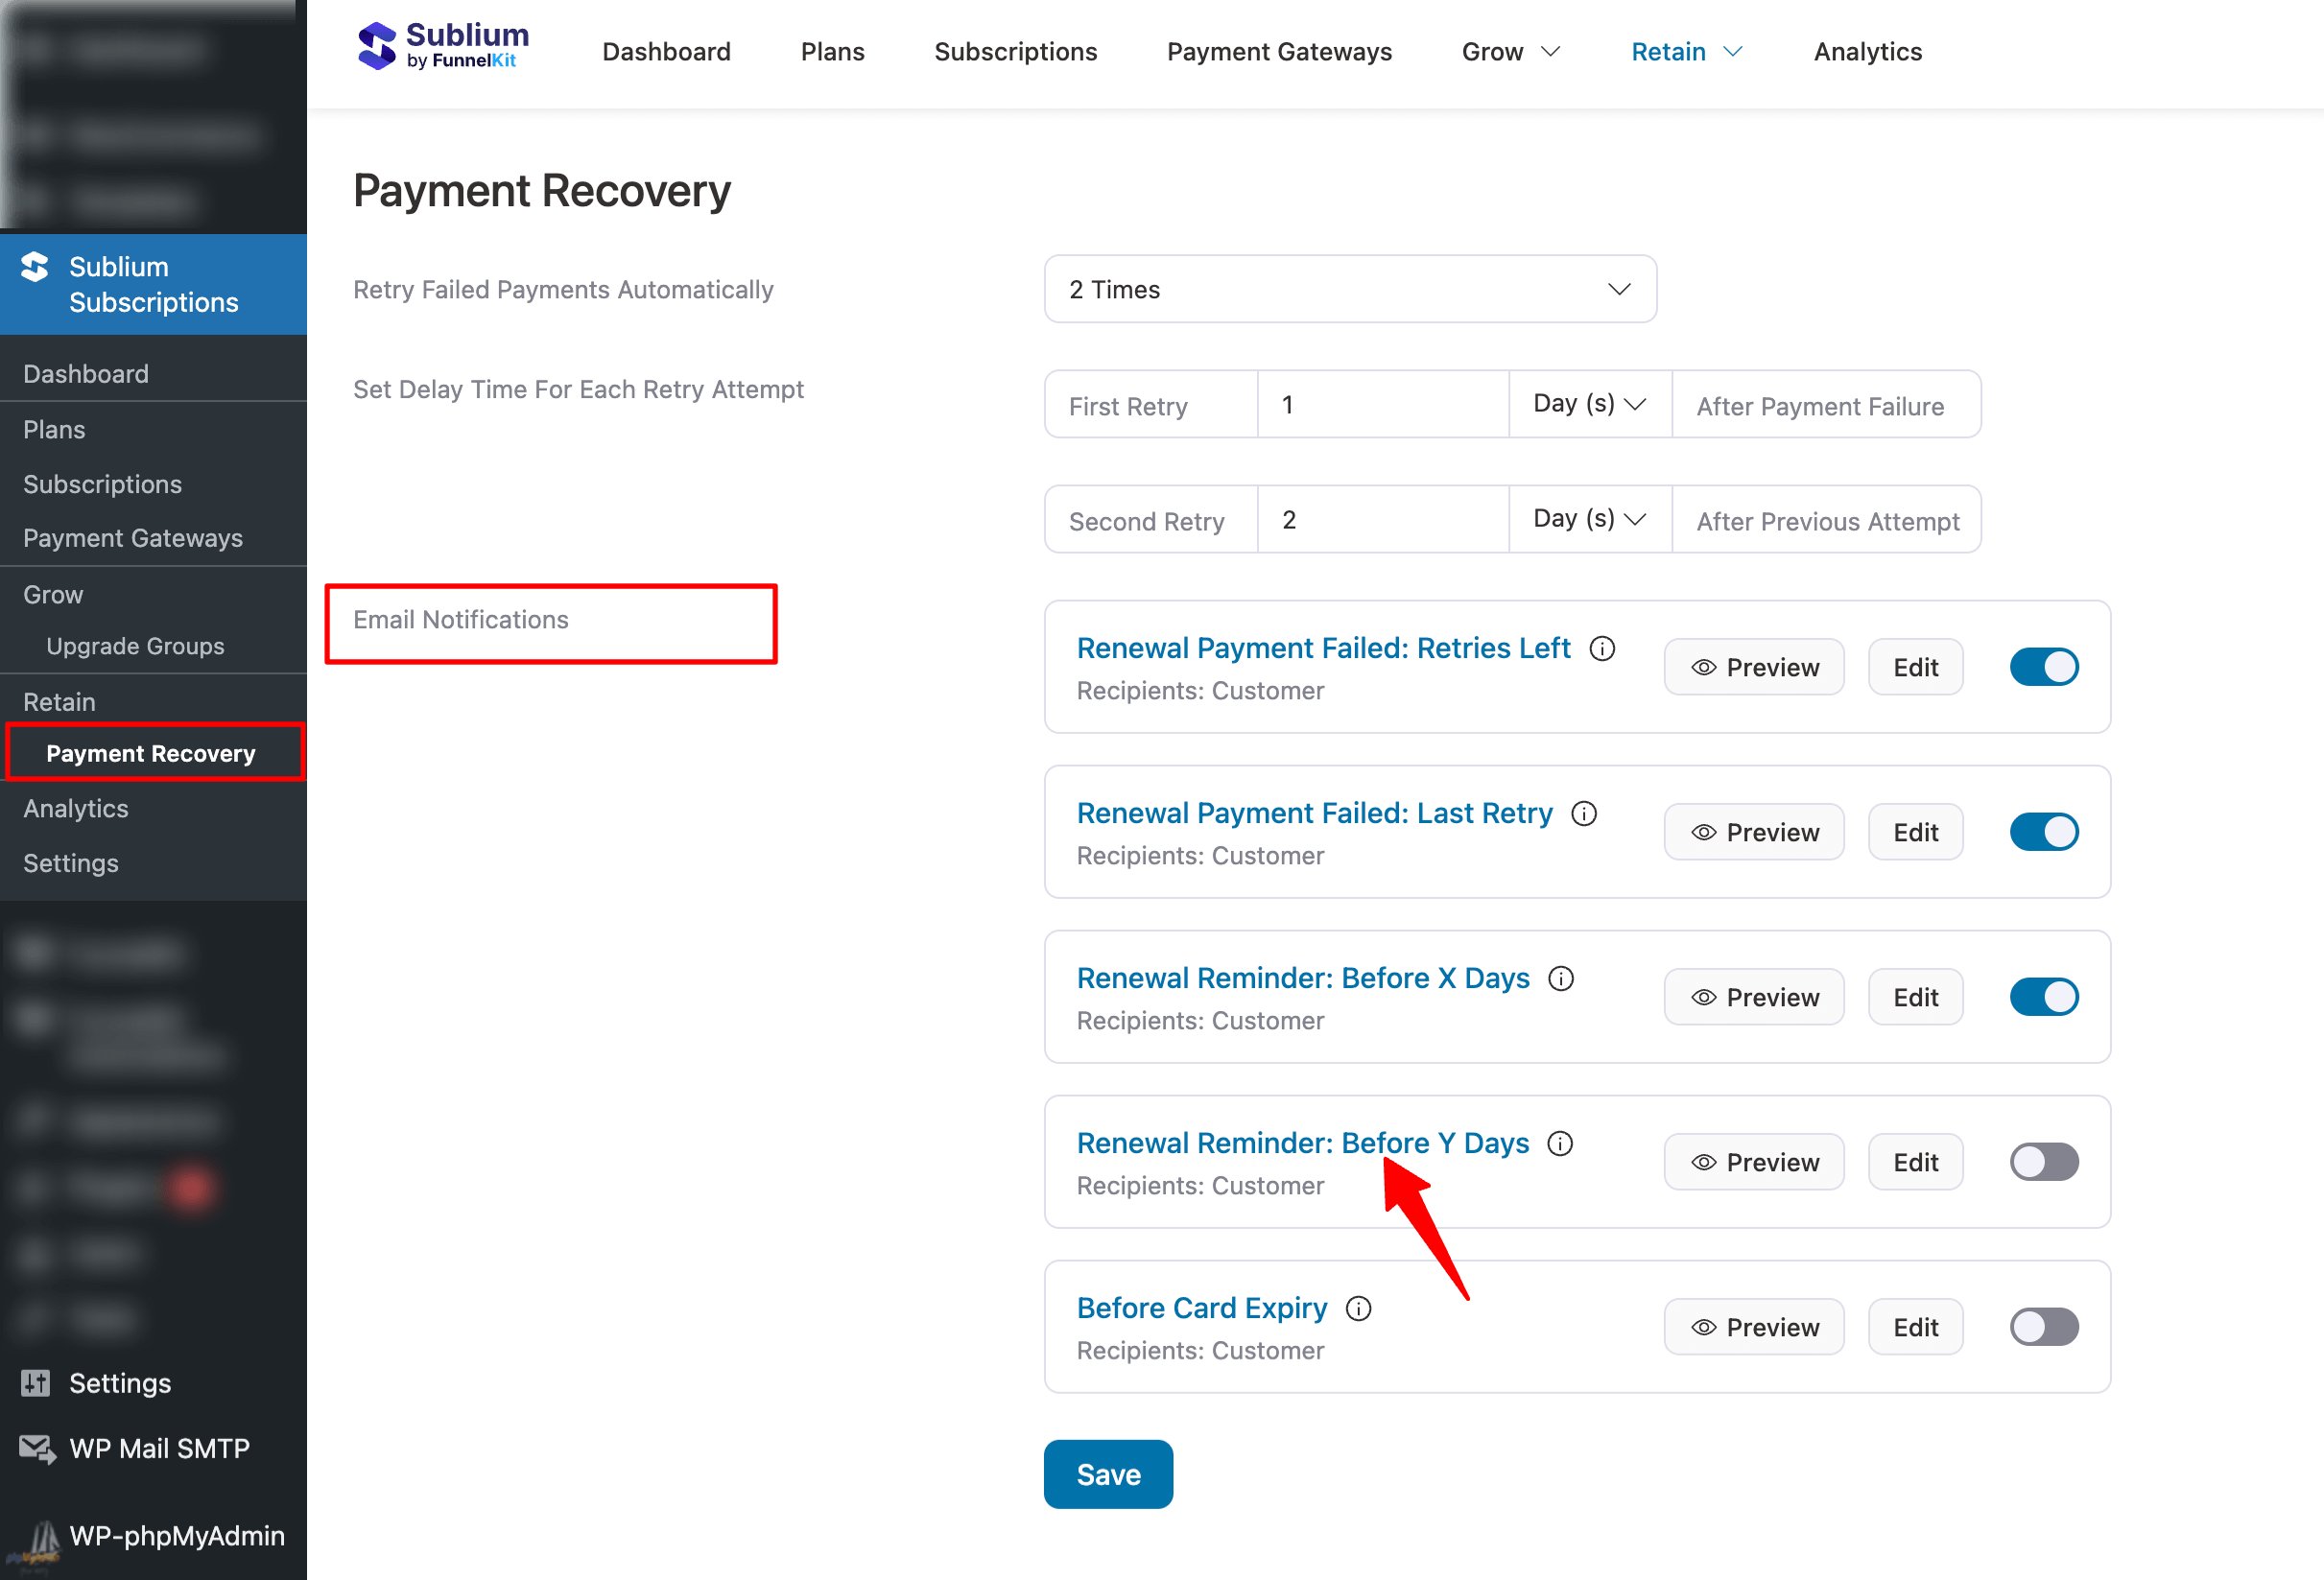The image size is (2324, 1580).
Task: Click info icon for Before X Days reminder
Action: [x=1561, y=979]
